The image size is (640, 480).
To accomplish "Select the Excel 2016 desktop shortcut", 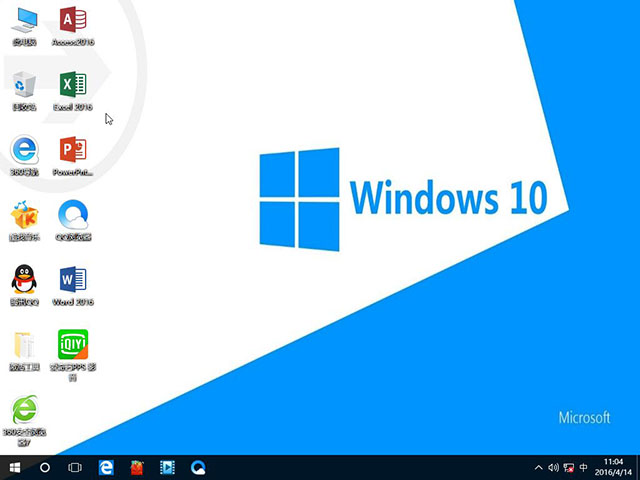I will [72, 85].
